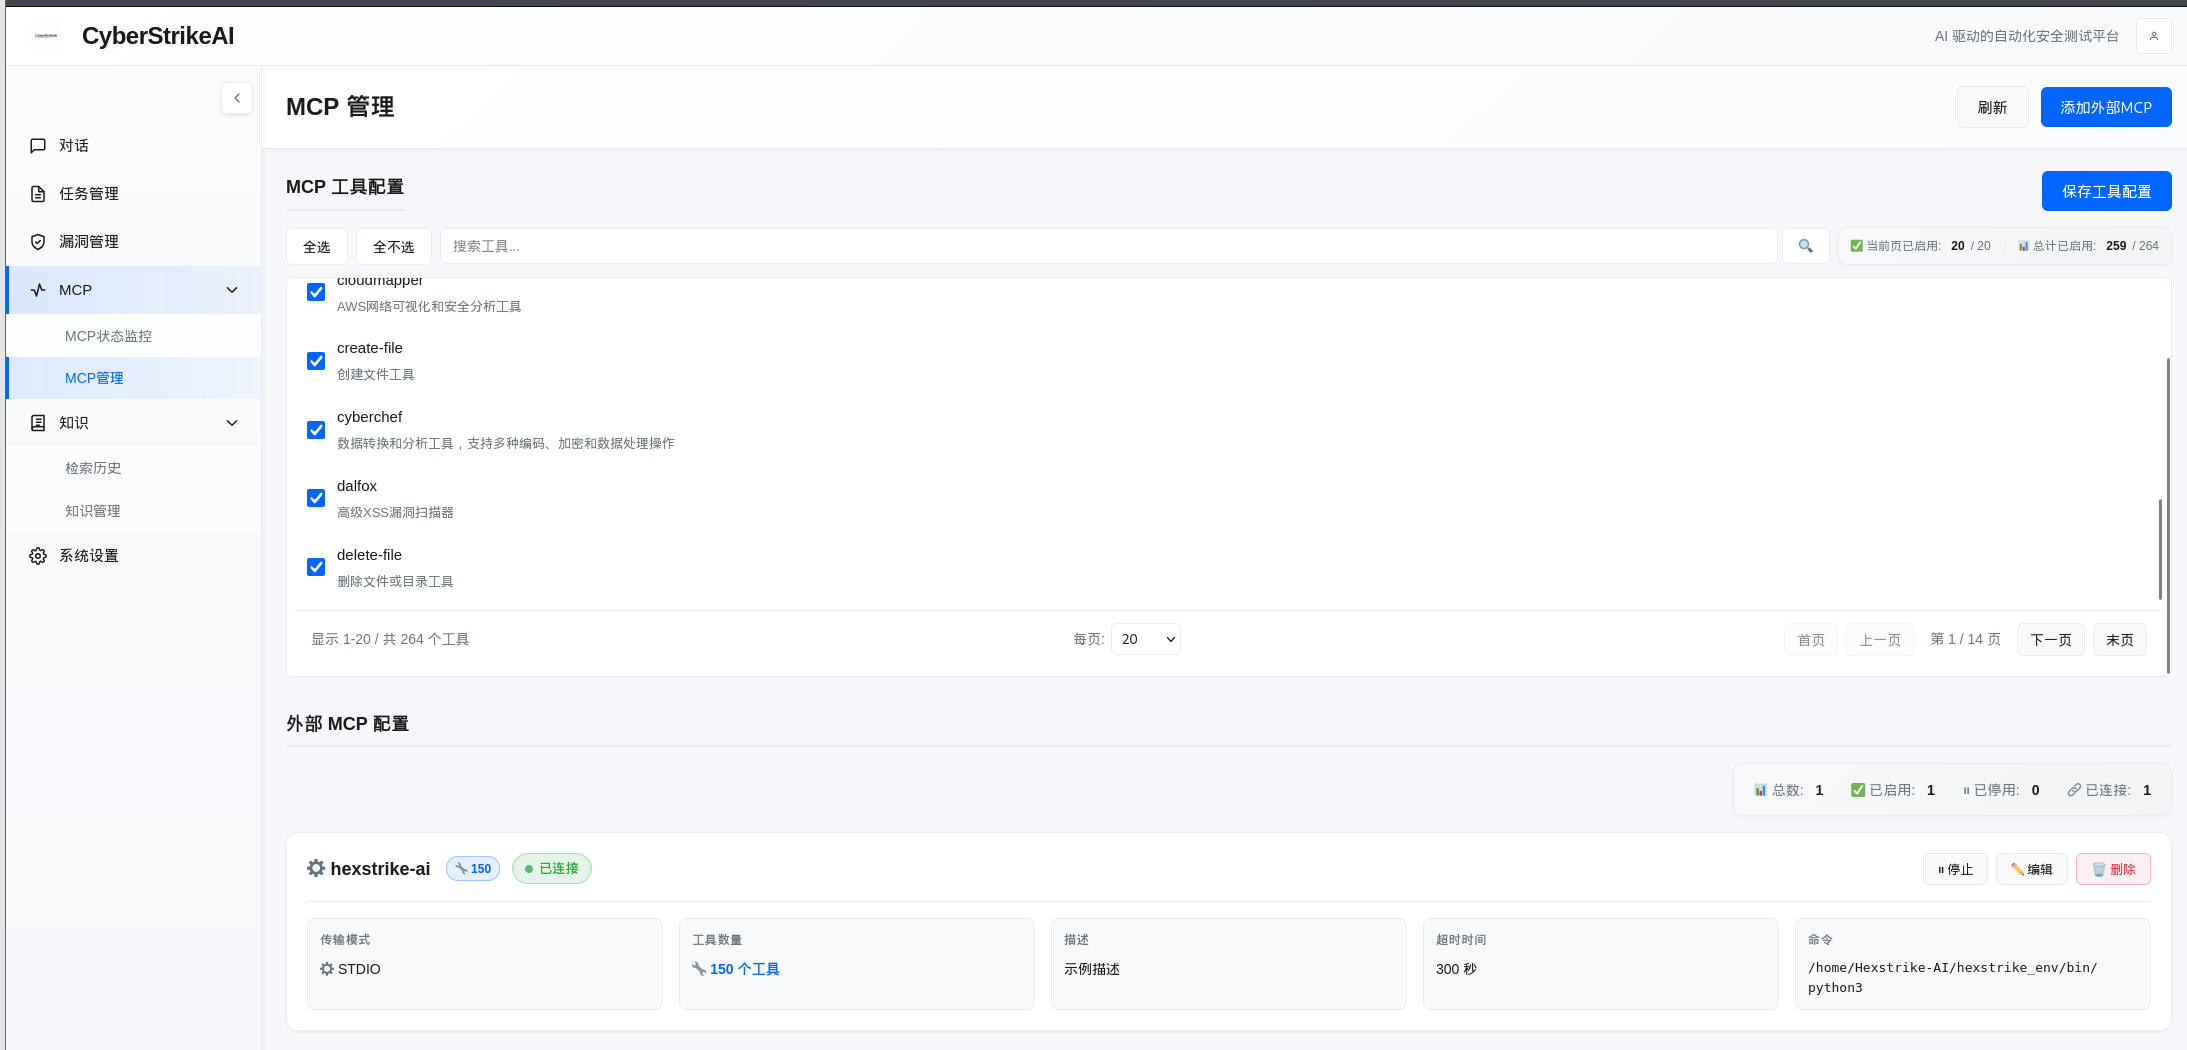The width and height of the screenshot is (2187, 1050).
Task: Click the gear icon for 系统设置
Action: [x=38, y=556]
